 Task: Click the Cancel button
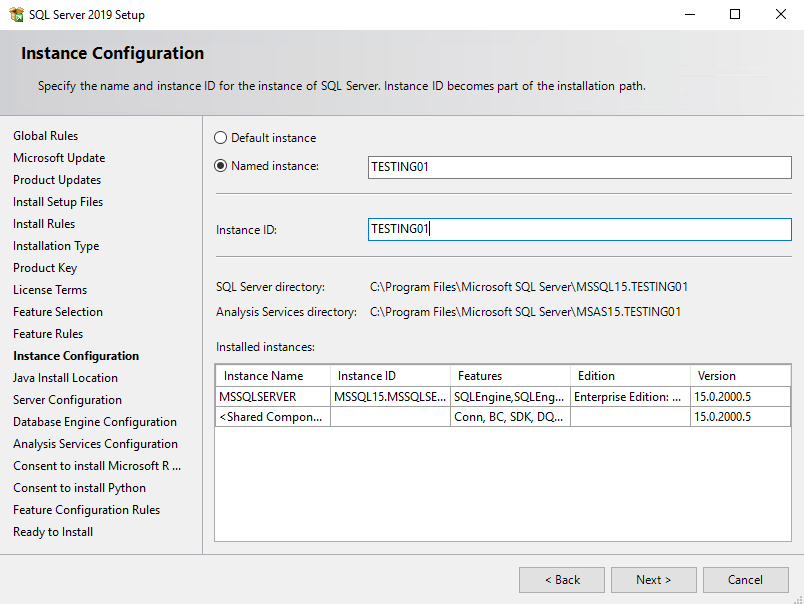click(x=746, y=580)
